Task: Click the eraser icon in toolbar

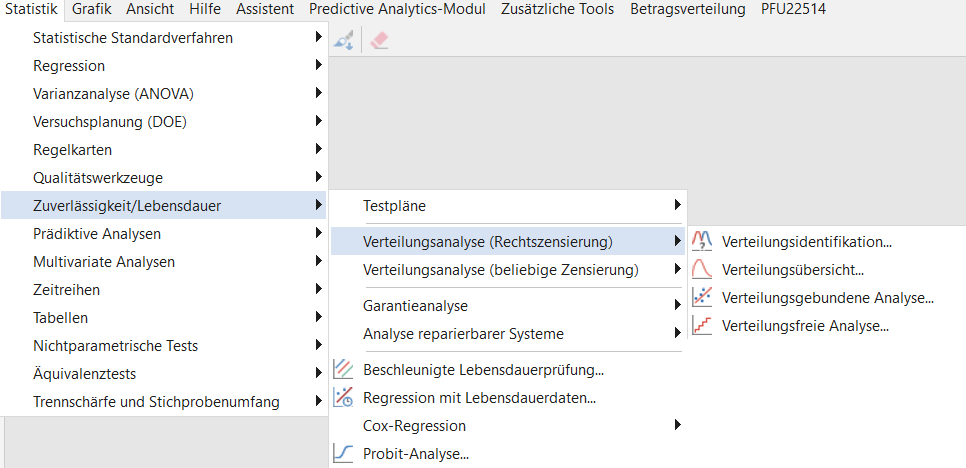Action: [x=379, y=41]
